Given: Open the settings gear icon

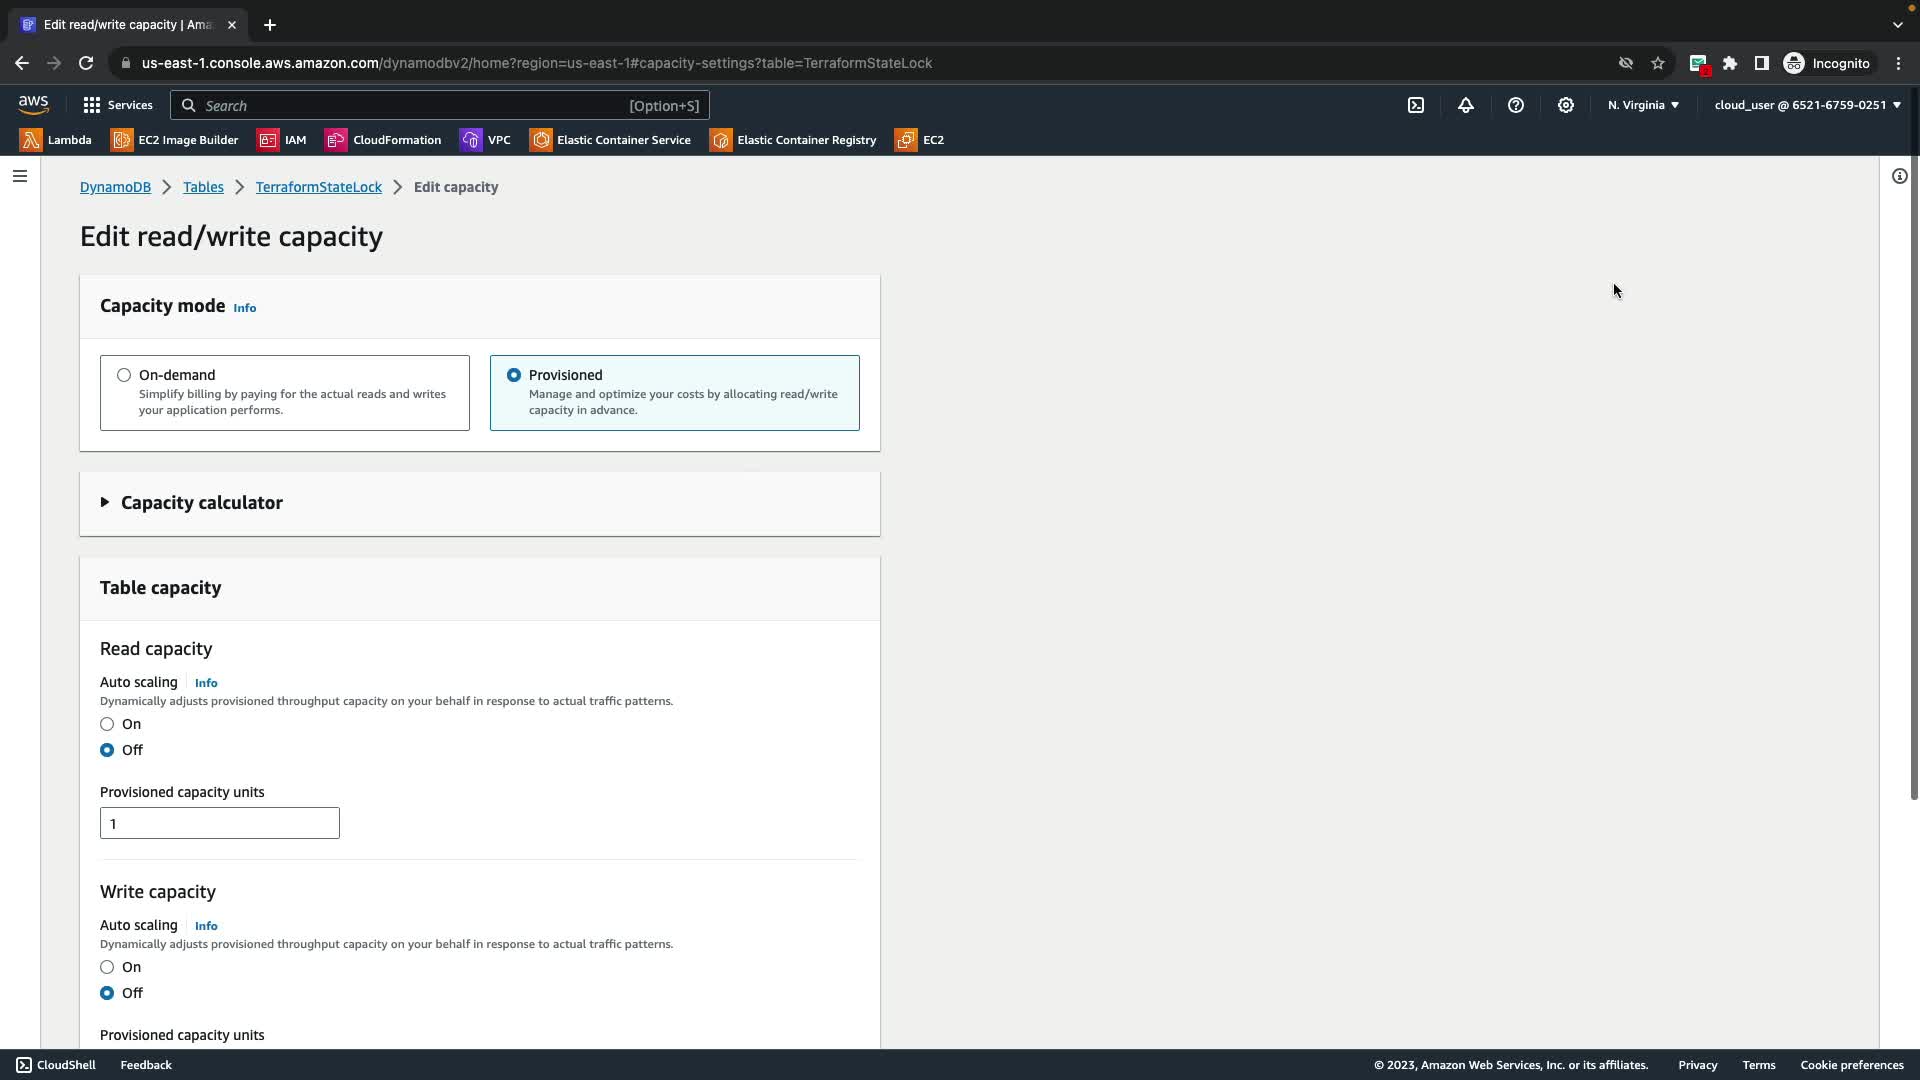Looking at the screenshot, I should (x=1566, y=105).
